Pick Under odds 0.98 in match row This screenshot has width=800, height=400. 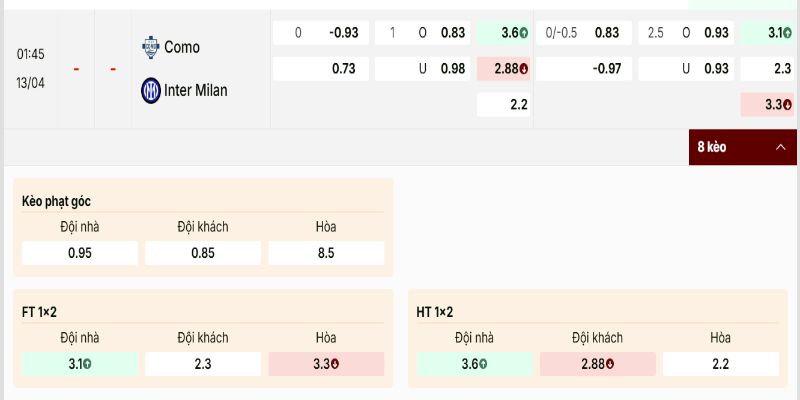[x=453, y=69]
